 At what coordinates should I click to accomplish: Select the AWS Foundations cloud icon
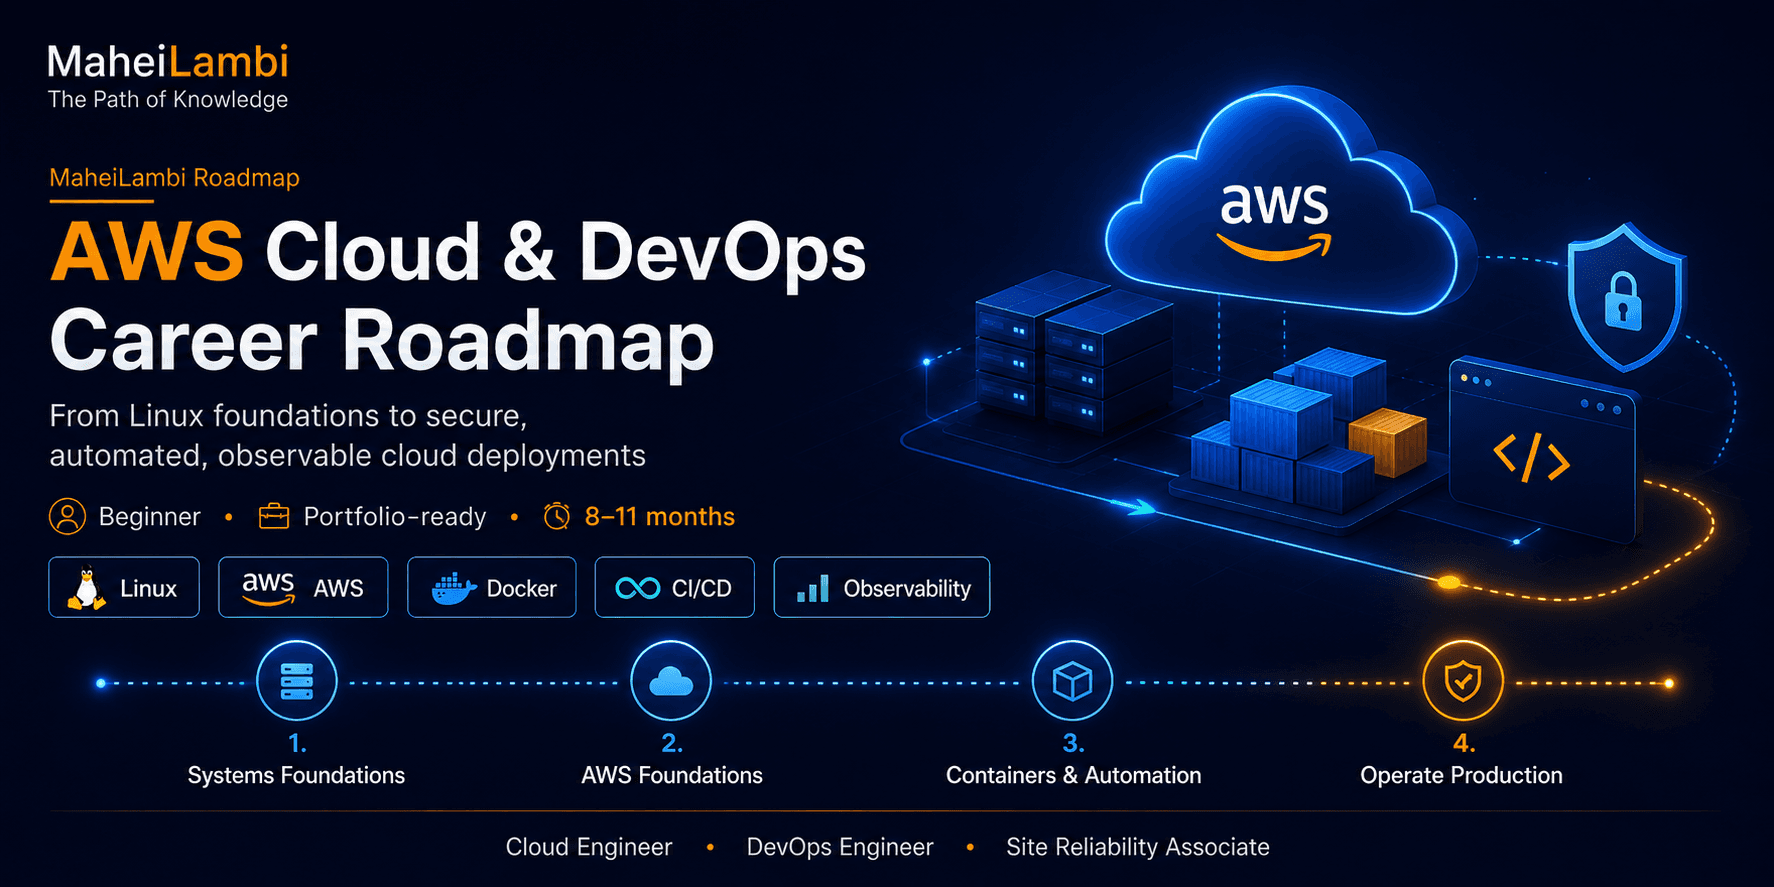pos(671,681)
